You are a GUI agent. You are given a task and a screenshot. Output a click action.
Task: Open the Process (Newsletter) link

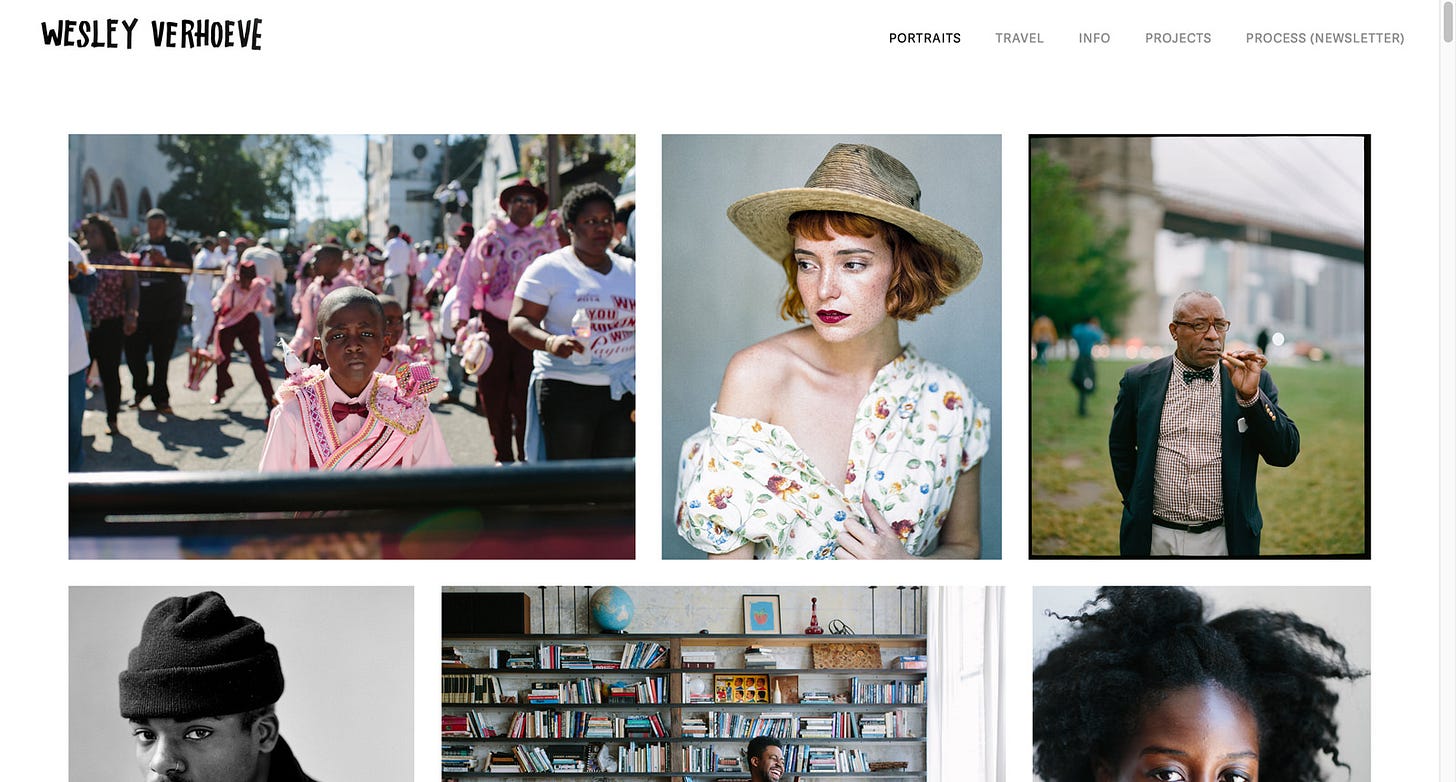(1325, 38)
